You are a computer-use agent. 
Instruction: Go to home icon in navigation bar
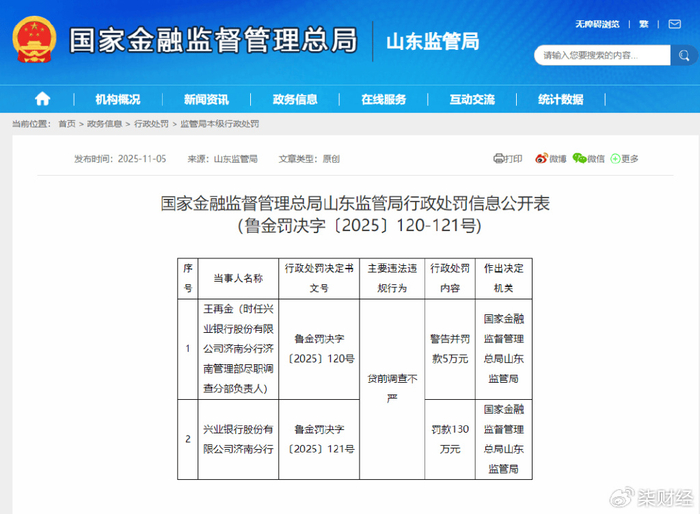42,99
